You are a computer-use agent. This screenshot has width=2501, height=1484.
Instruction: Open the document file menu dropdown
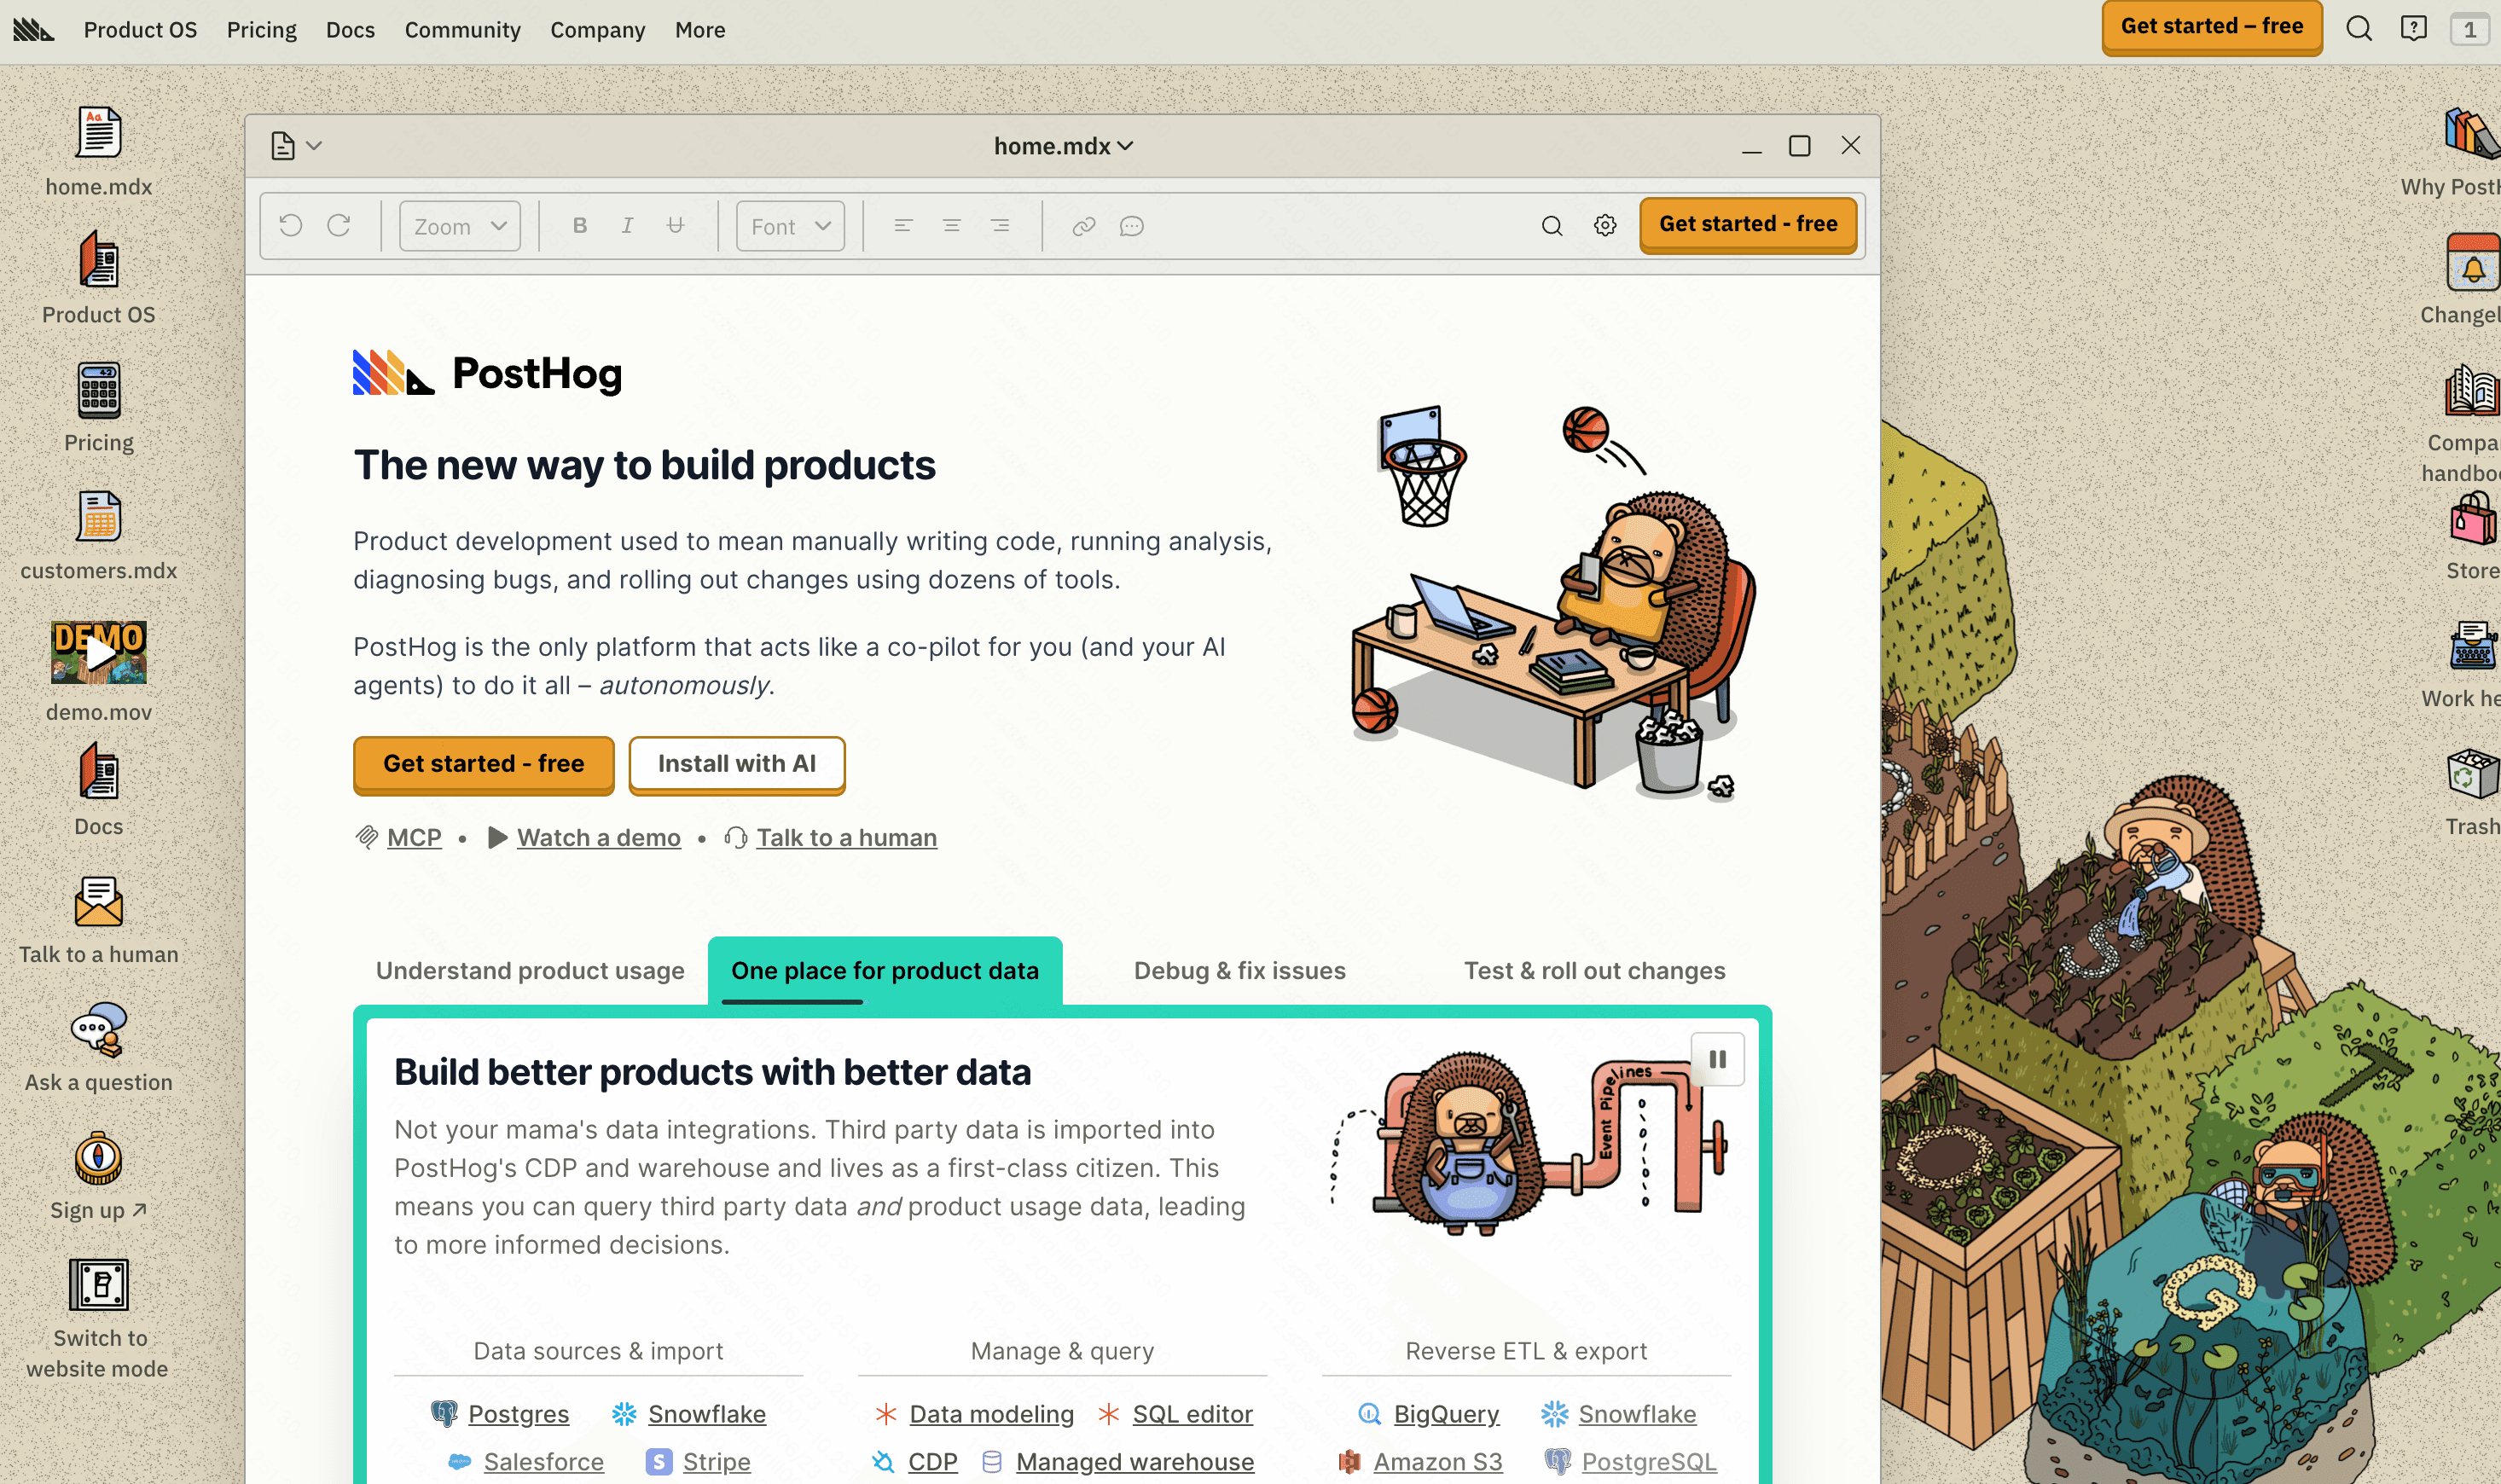[296, 146]
